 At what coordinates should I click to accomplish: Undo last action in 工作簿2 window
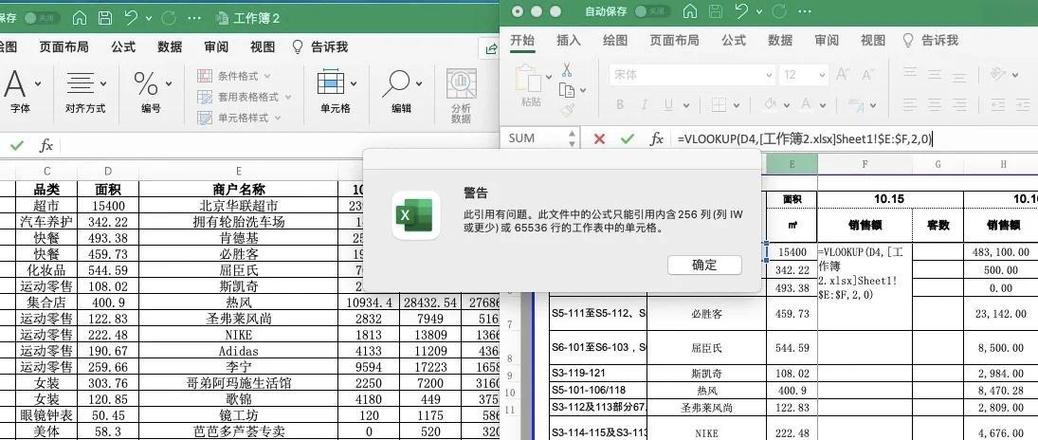(131, 18)
